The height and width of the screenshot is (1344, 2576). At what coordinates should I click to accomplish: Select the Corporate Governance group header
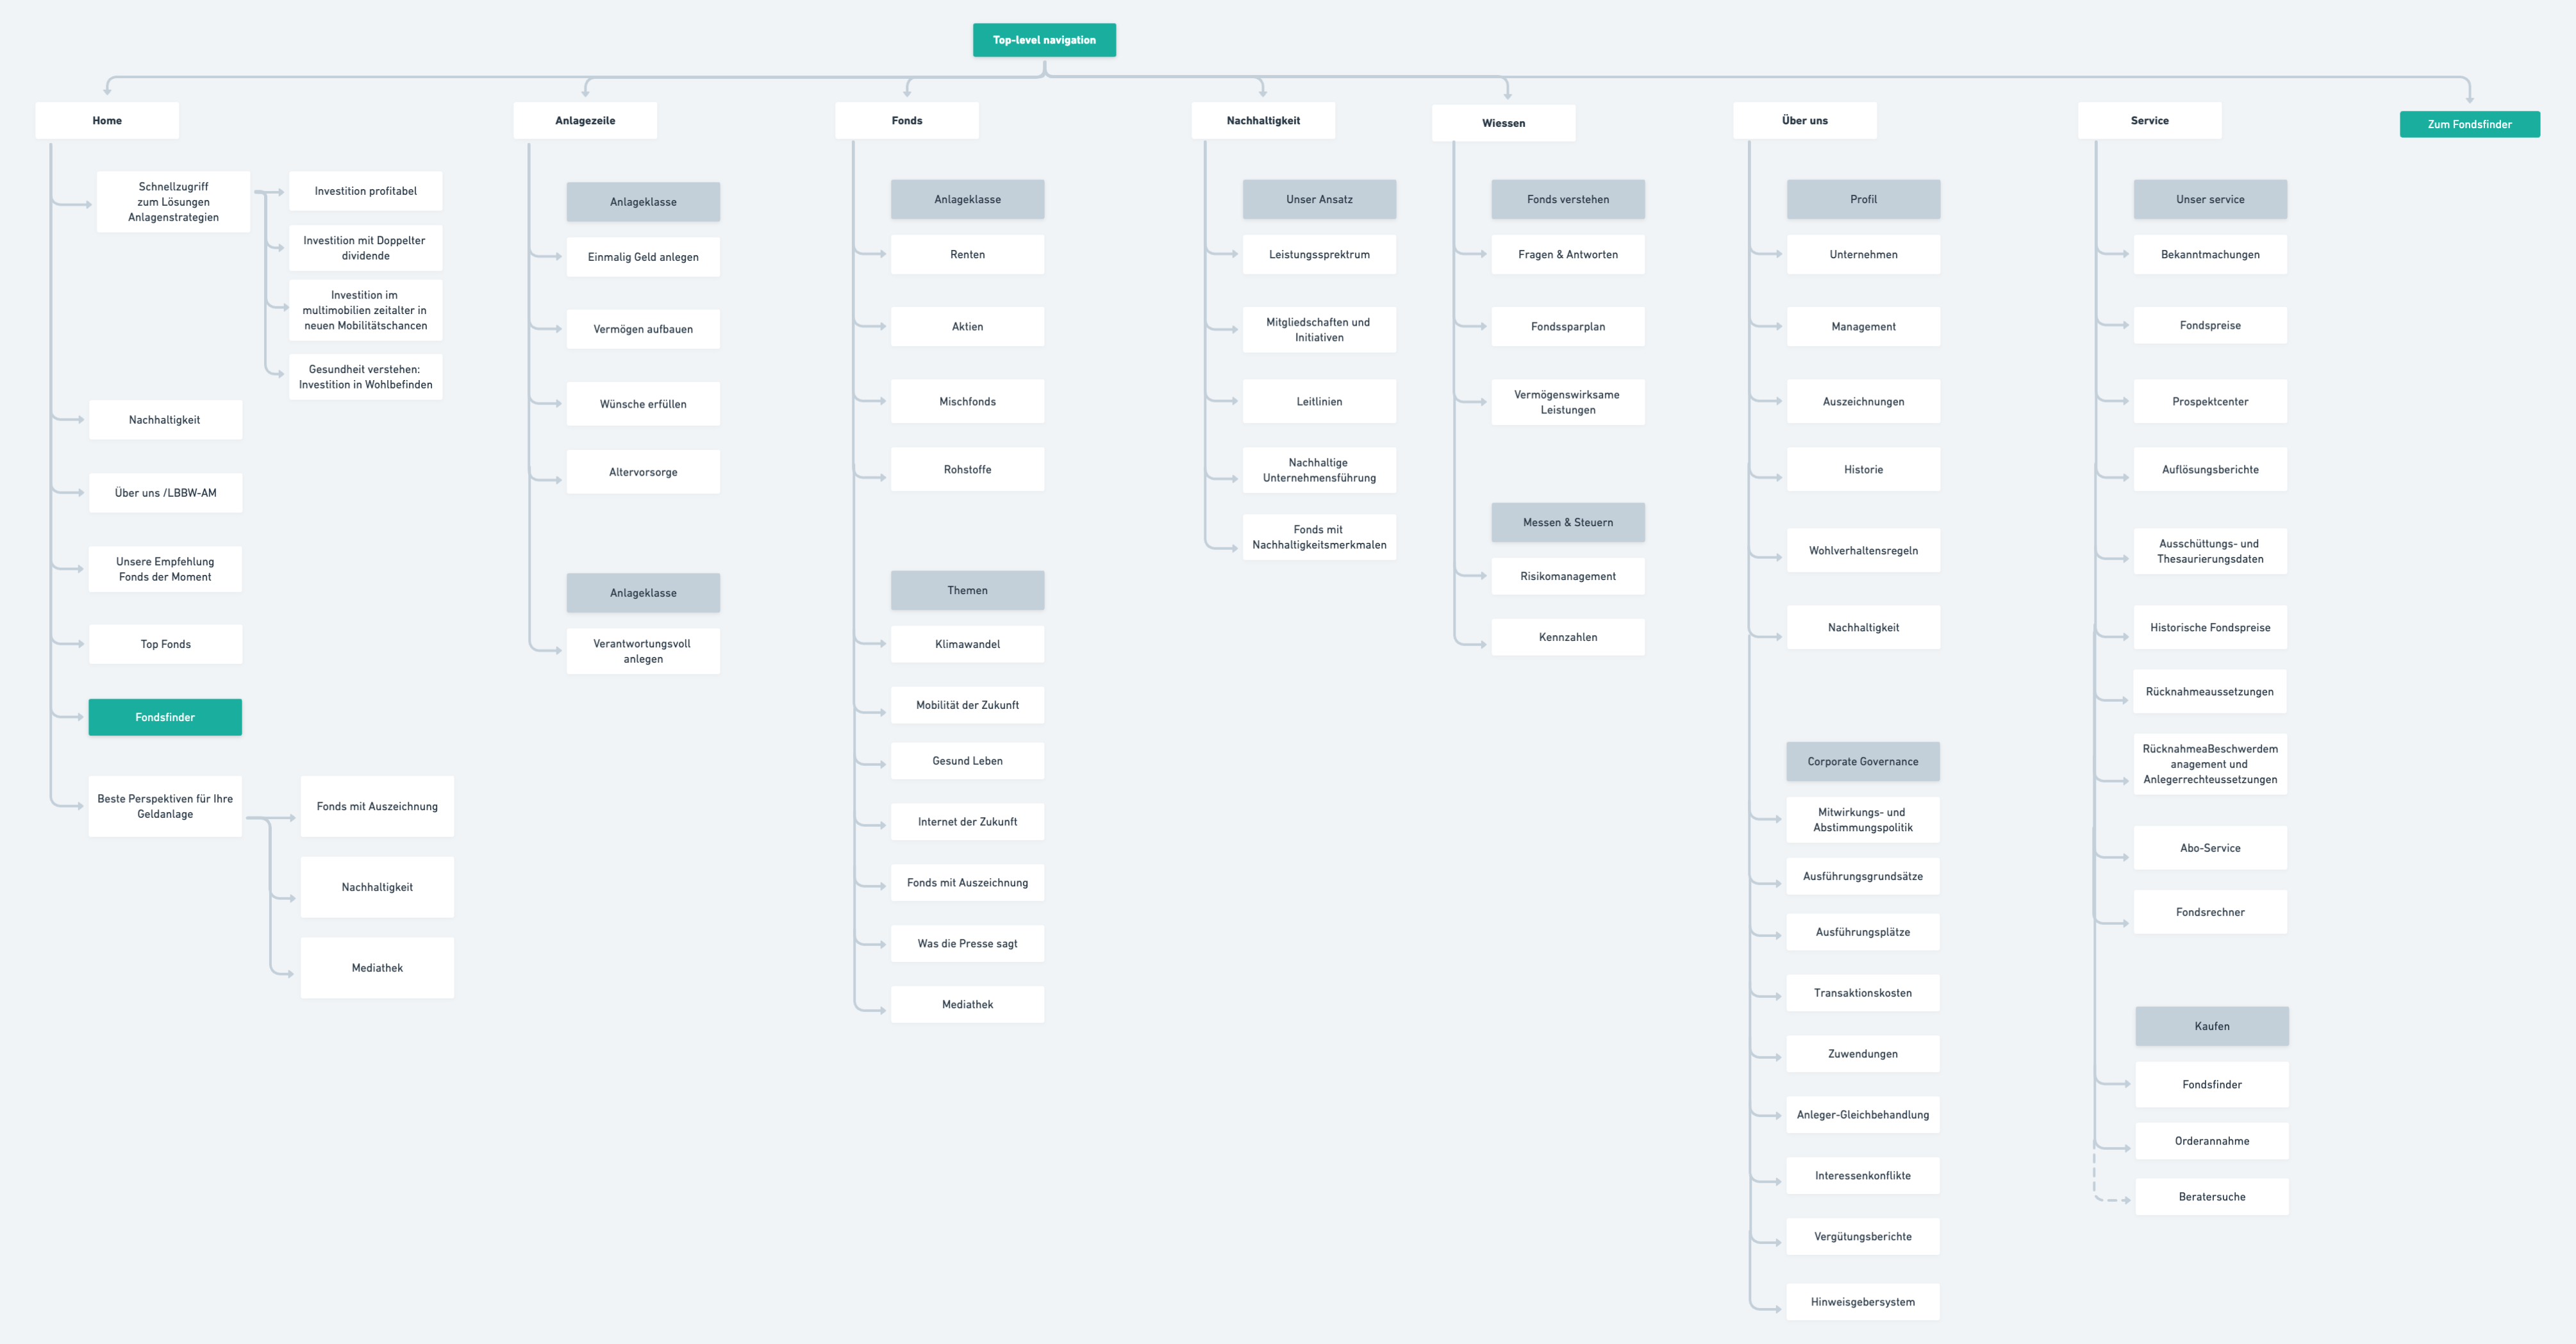[x=1862, y=761]
